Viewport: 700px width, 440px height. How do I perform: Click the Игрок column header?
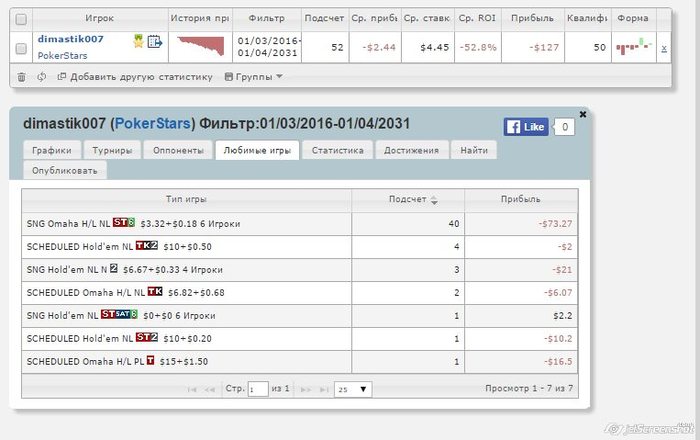click(x=100, y=18)
